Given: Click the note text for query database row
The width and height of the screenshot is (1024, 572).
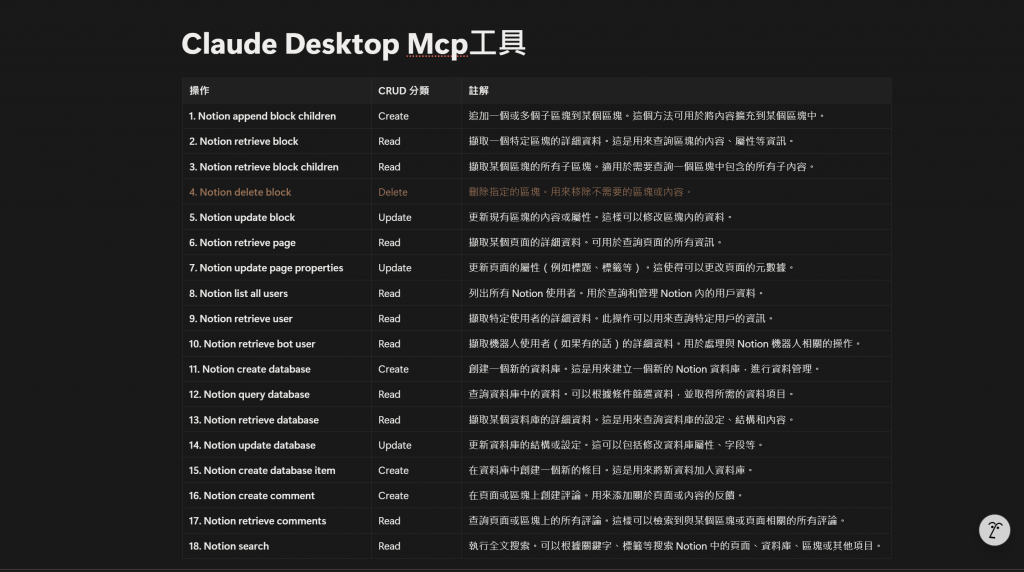Looking at the screenshot, I should [631, 394].
